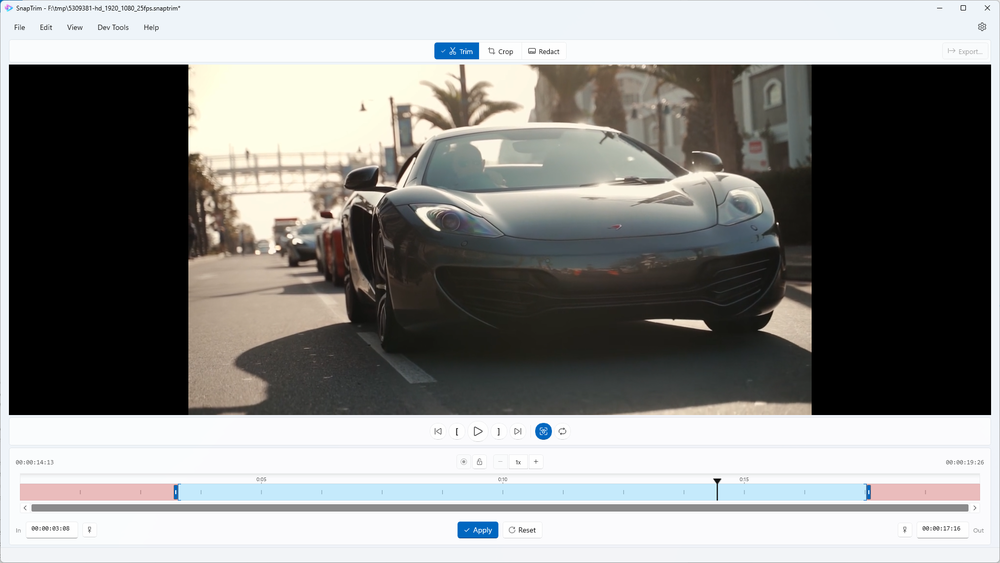
Task: Switch to the Crop mode
Action: pyautogui.click(x=500, y=51)
